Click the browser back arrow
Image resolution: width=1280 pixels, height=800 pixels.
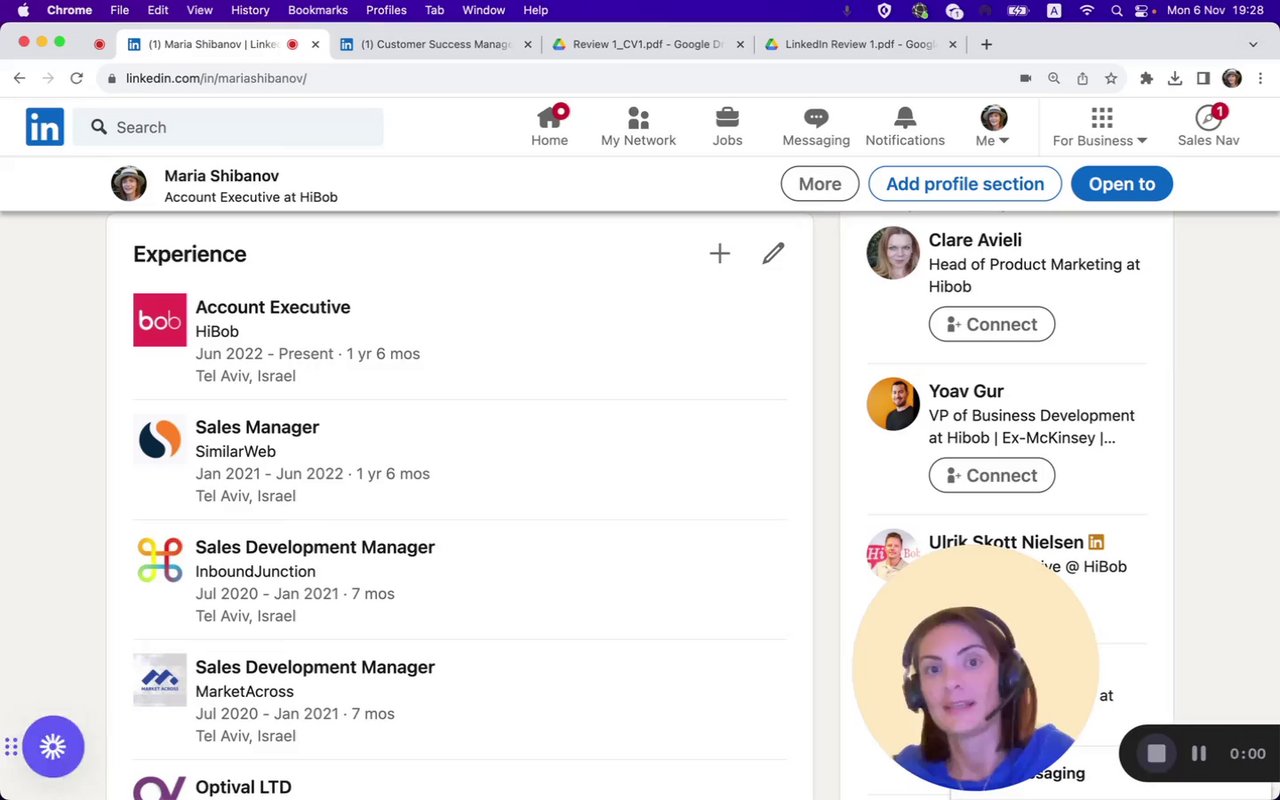click(19, 78)
